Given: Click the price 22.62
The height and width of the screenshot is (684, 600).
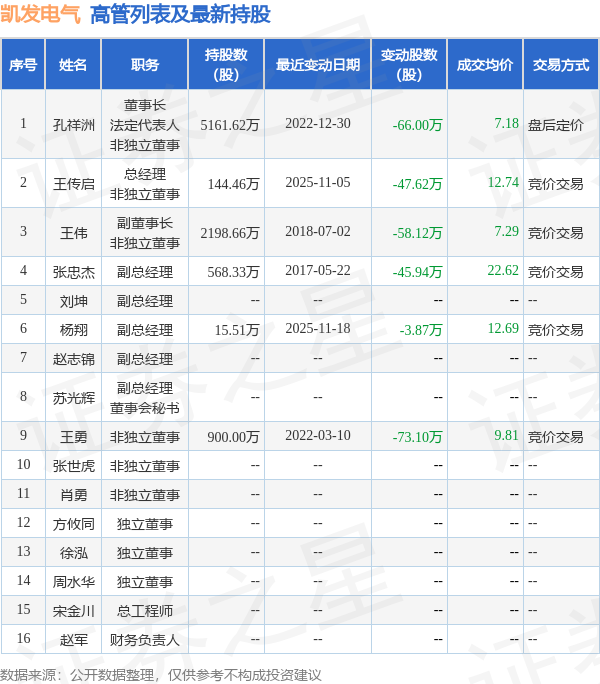Looking at the screenshot, I should [x=503, y=270].
